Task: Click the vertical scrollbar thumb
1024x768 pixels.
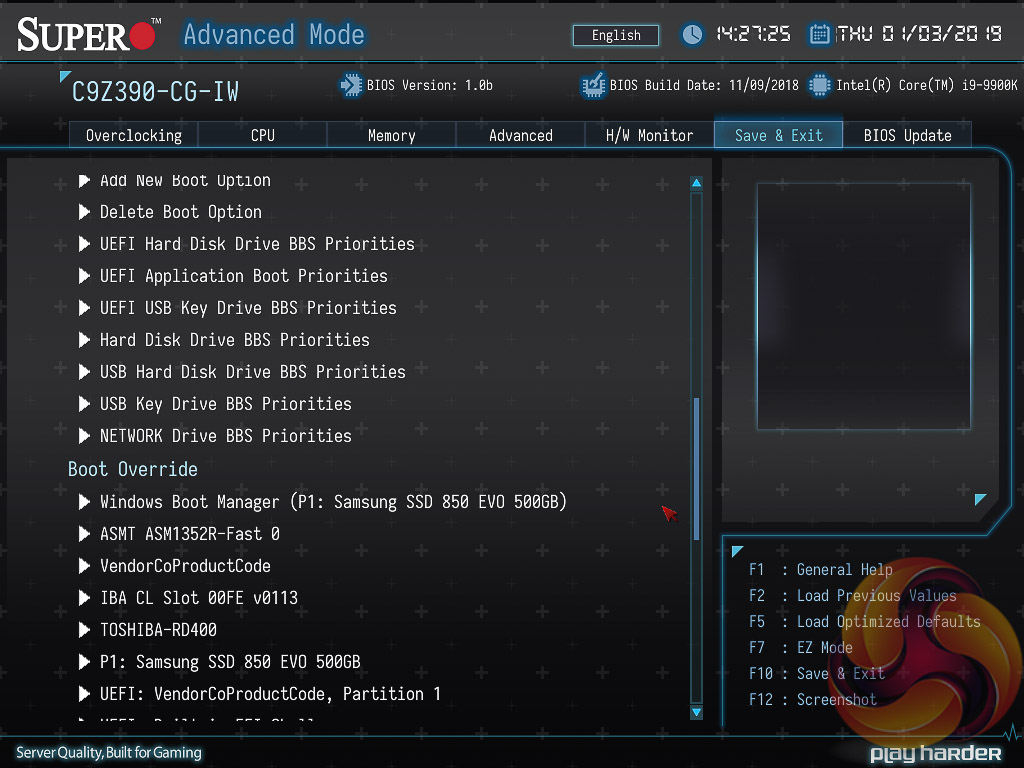Action: (696, 470)
